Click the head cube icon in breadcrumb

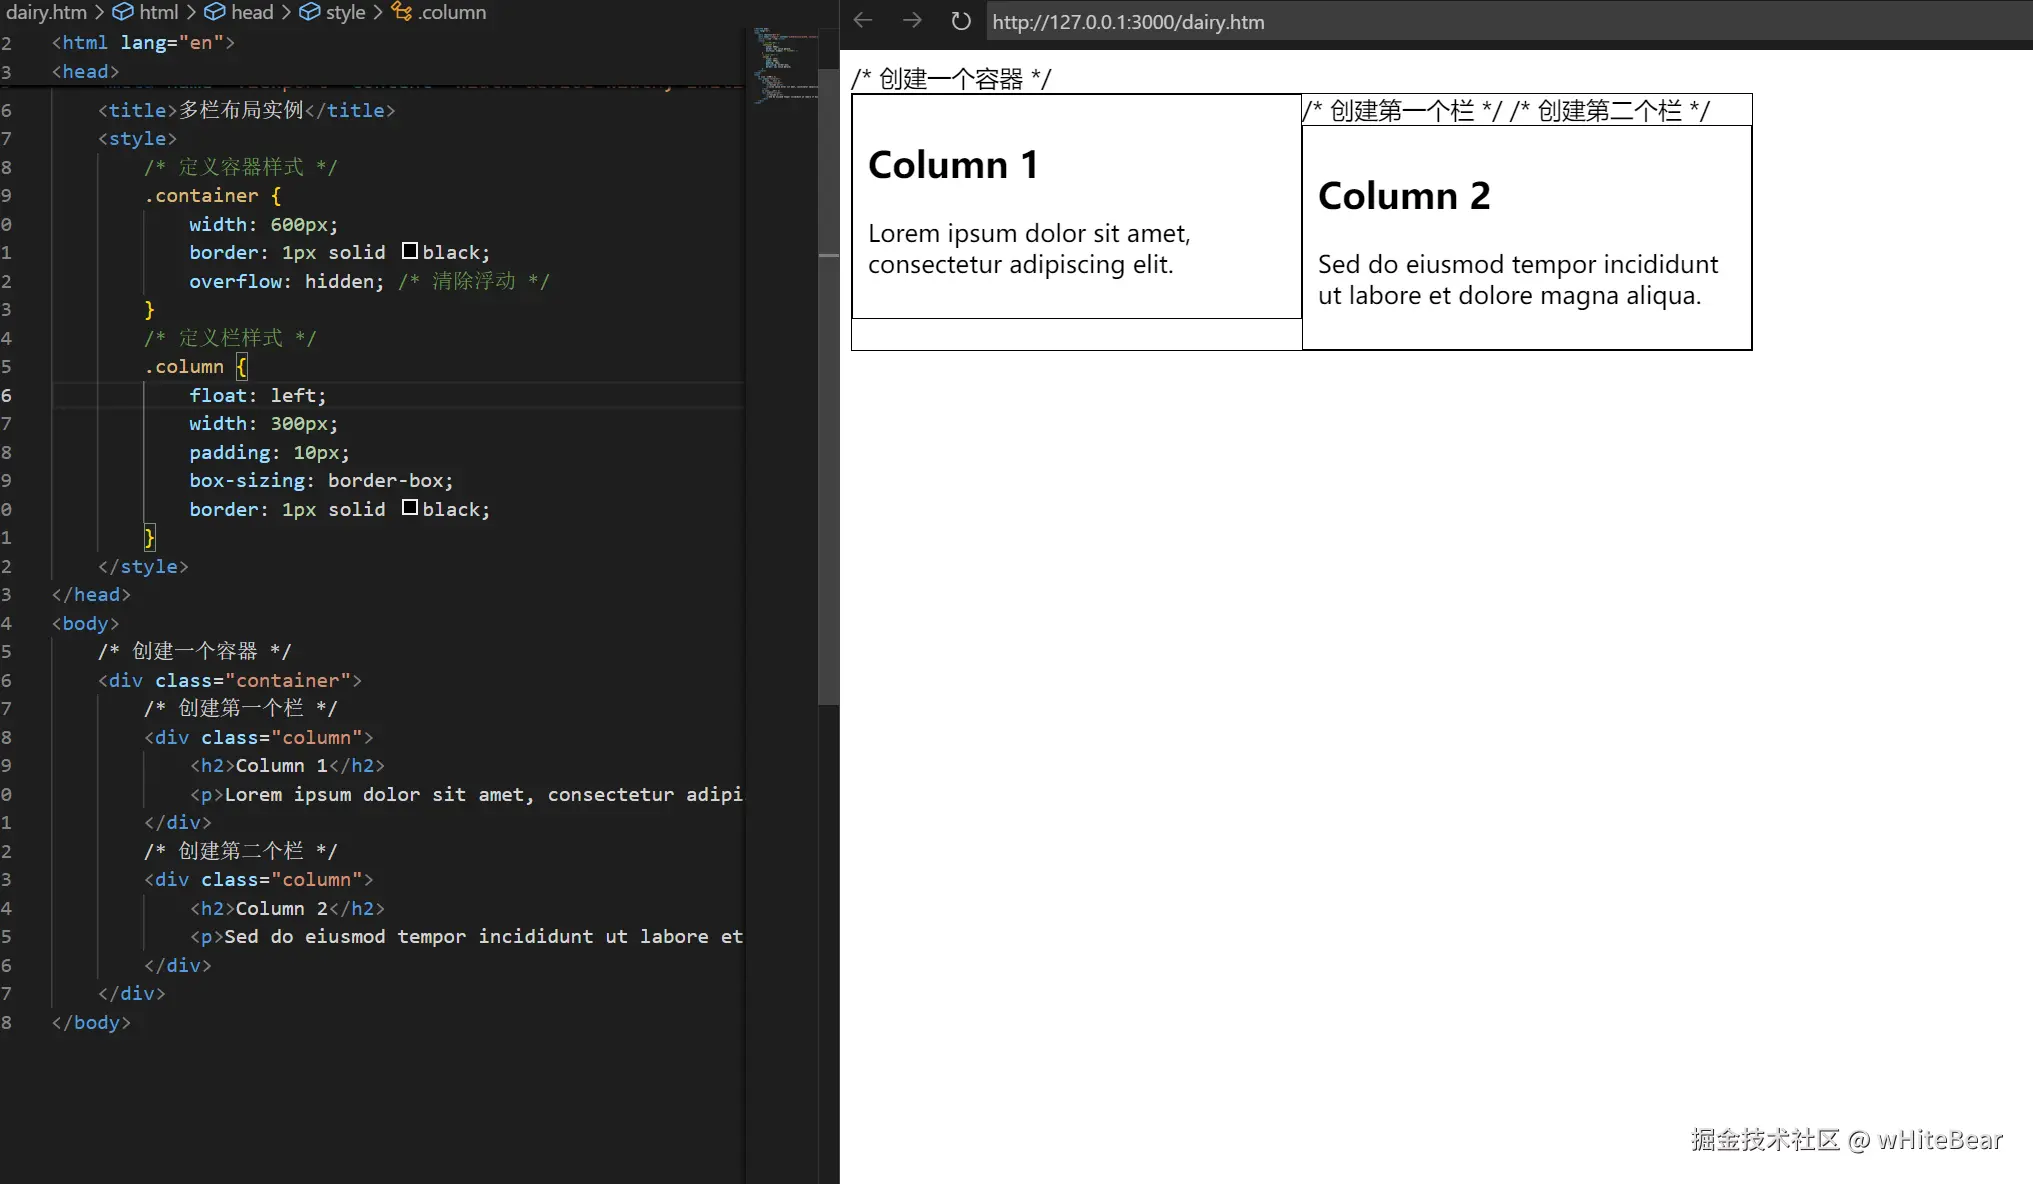(x=215, y=12)
